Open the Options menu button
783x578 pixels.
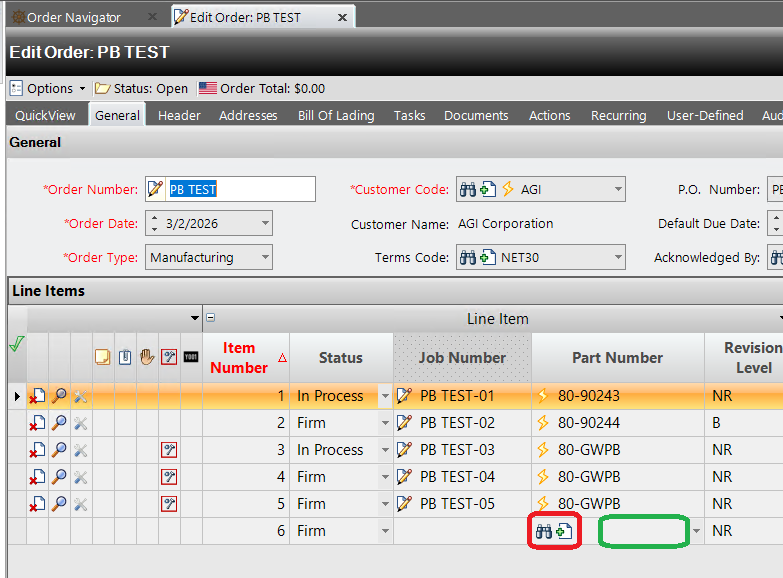(x=48, y=88)
